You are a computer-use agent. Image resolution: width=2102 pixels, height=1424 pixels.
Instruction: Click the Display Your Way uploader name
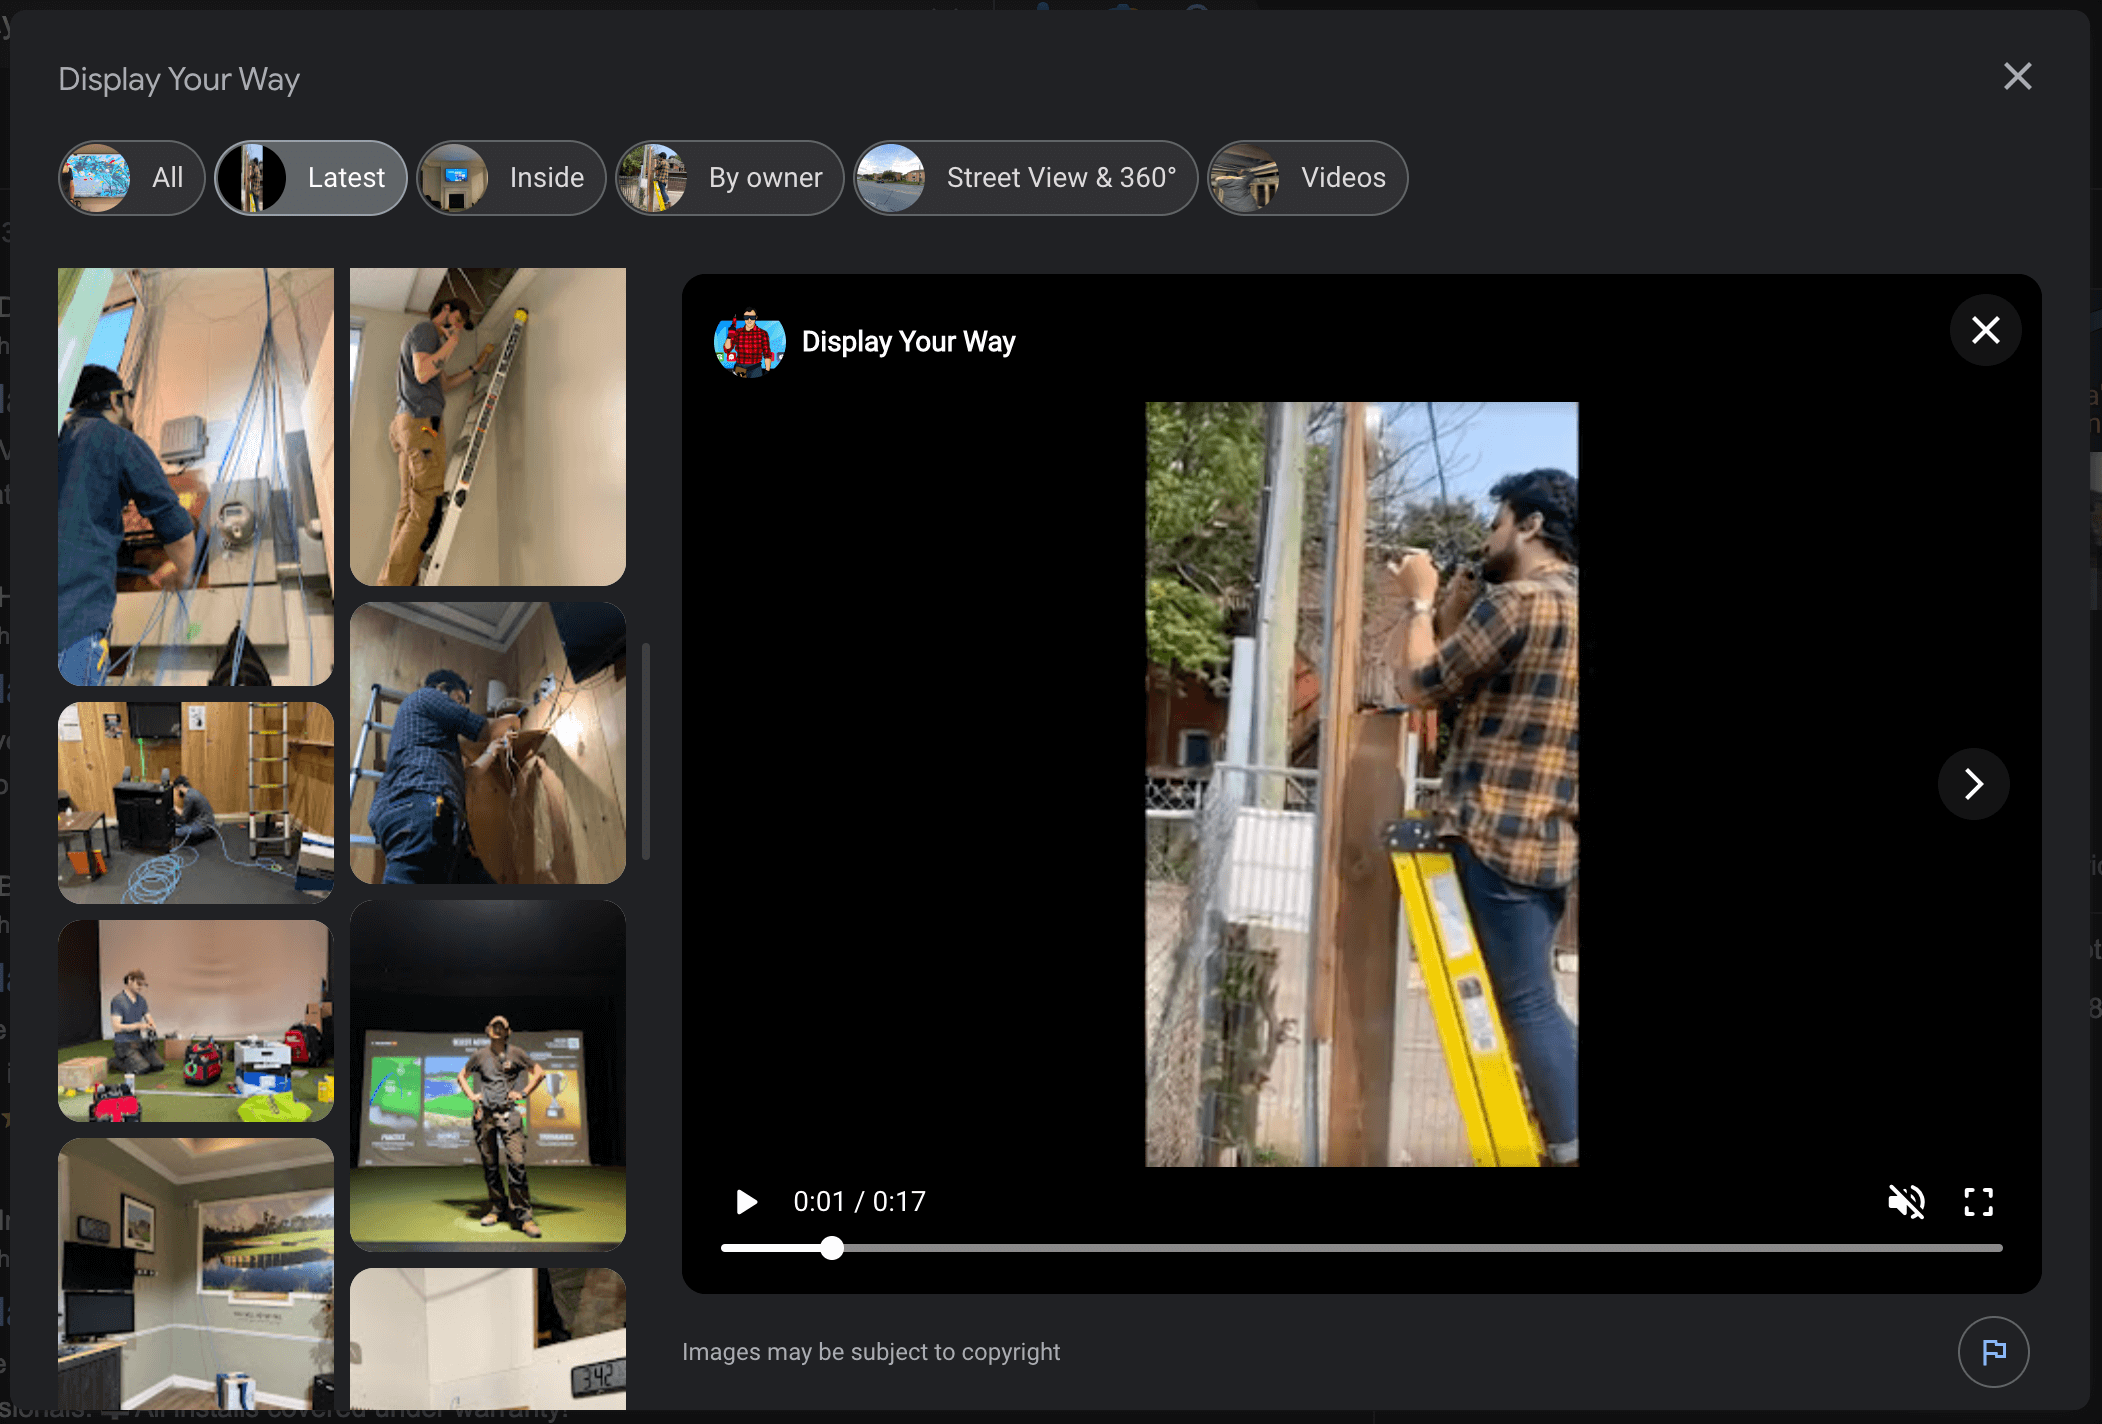(908, 342)
